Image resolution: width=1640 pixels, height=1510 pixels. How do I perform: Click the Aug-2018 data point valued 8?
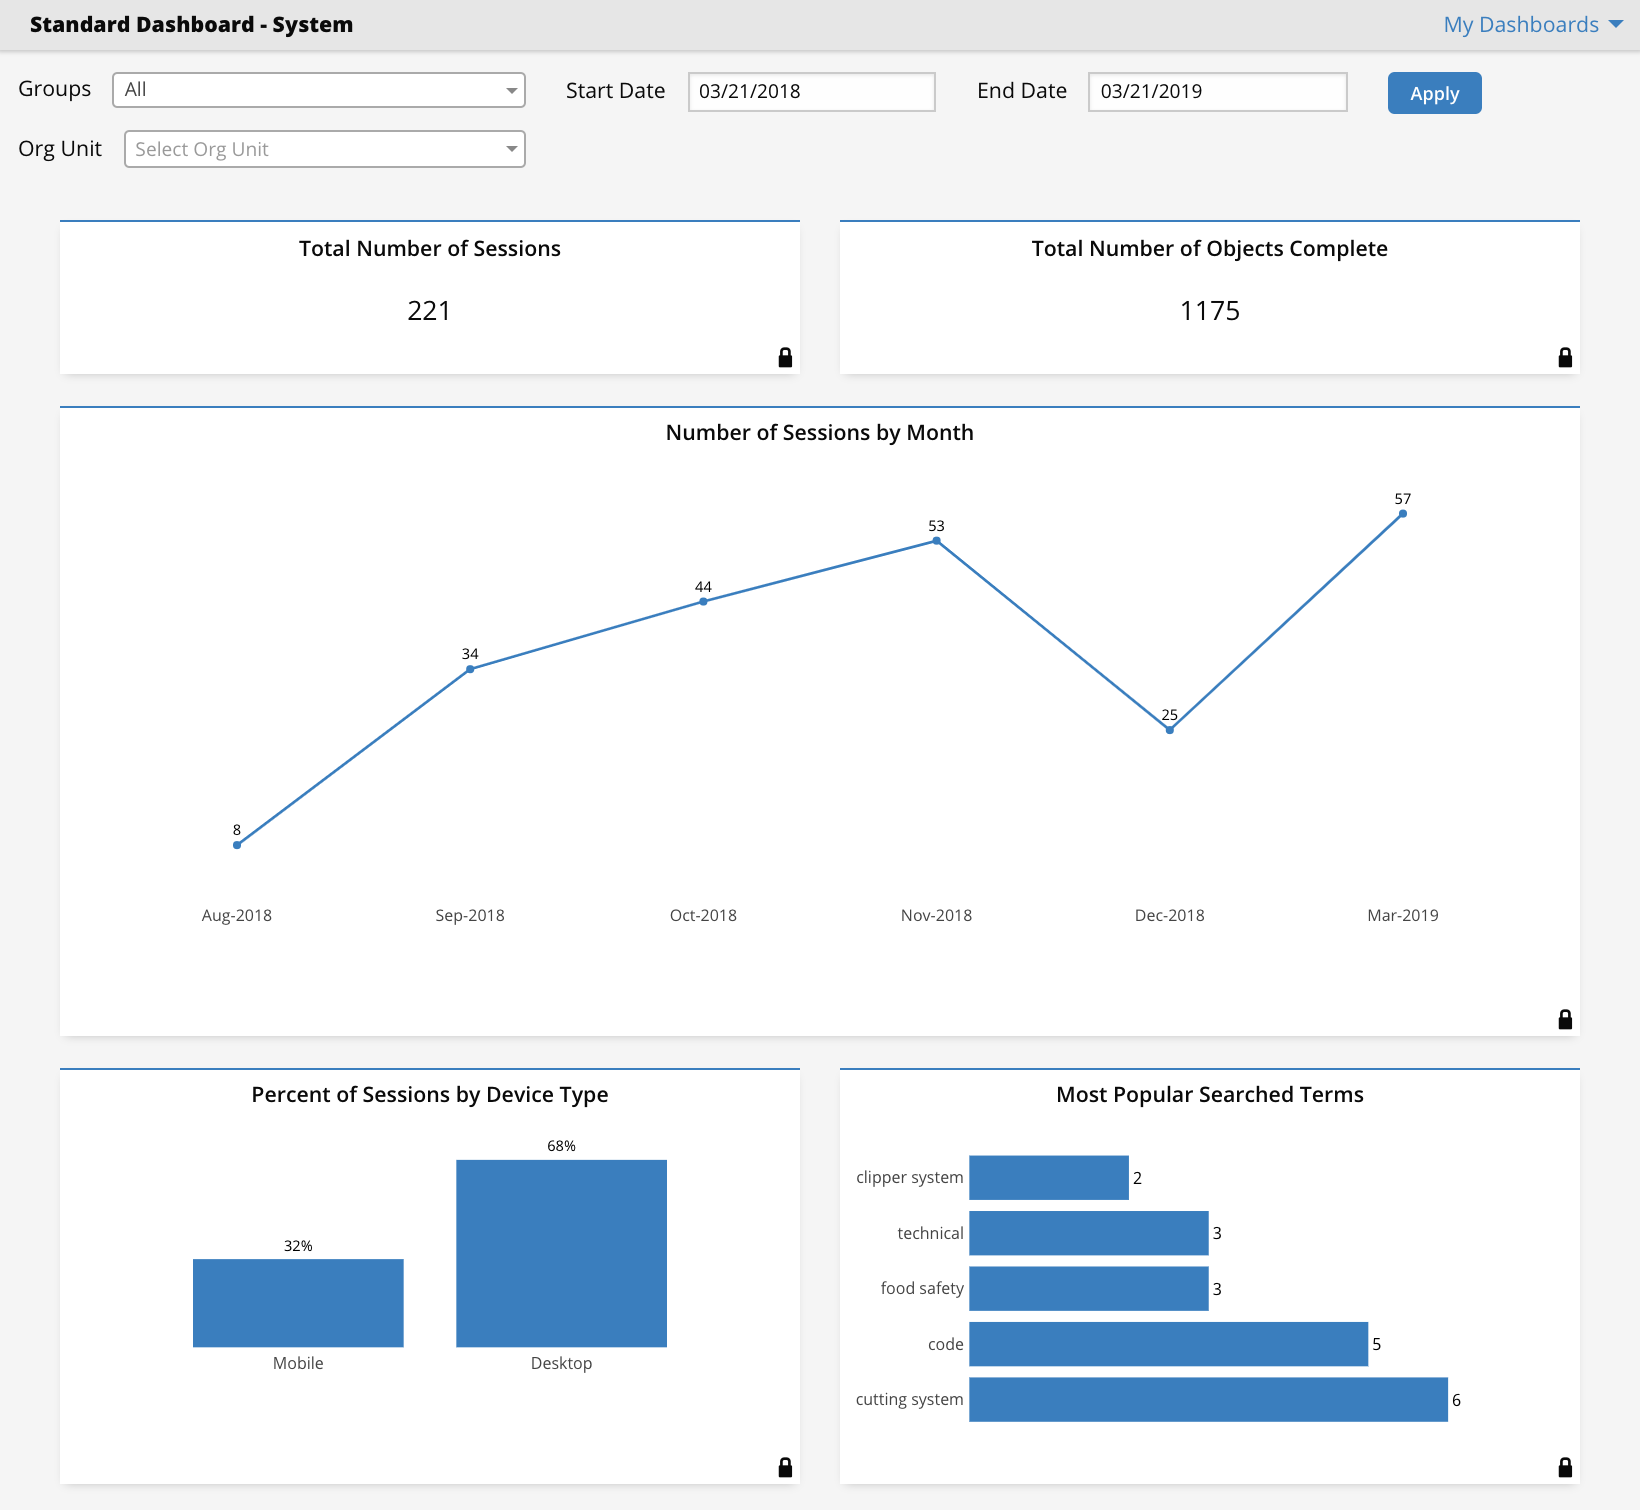click(237, 845)
